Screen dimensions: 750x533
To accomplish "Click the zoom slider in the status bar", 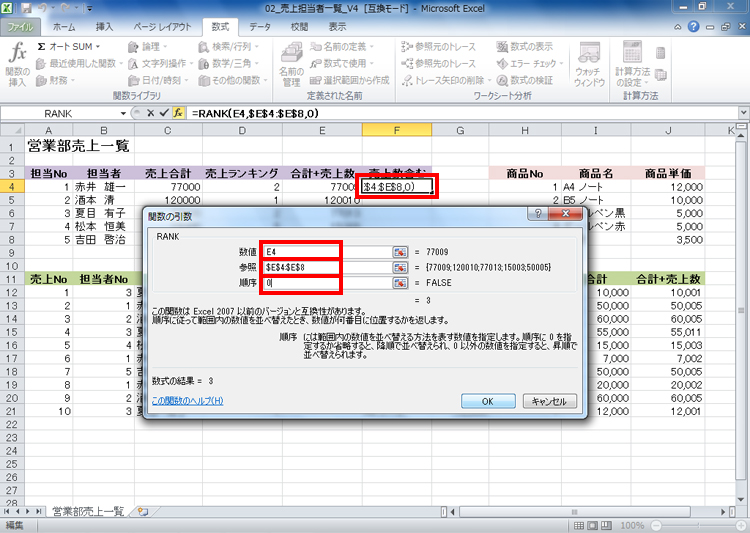I will coord(697,526).
